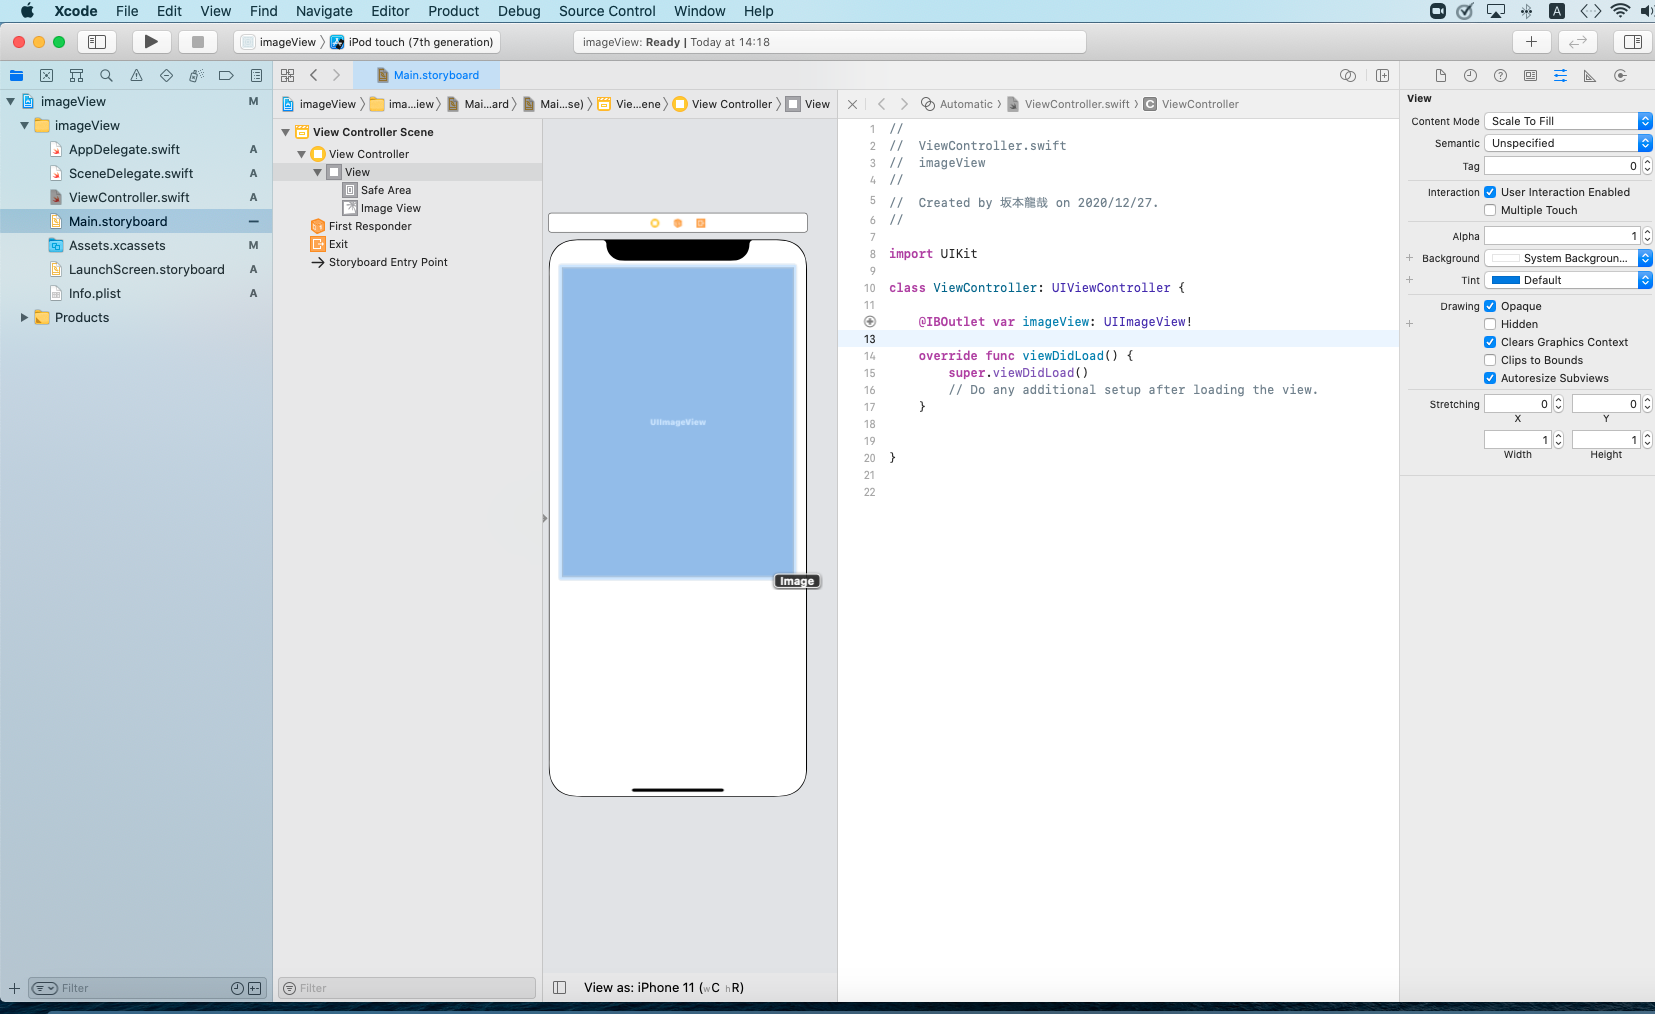Expand the Products folder

point(24,318)
